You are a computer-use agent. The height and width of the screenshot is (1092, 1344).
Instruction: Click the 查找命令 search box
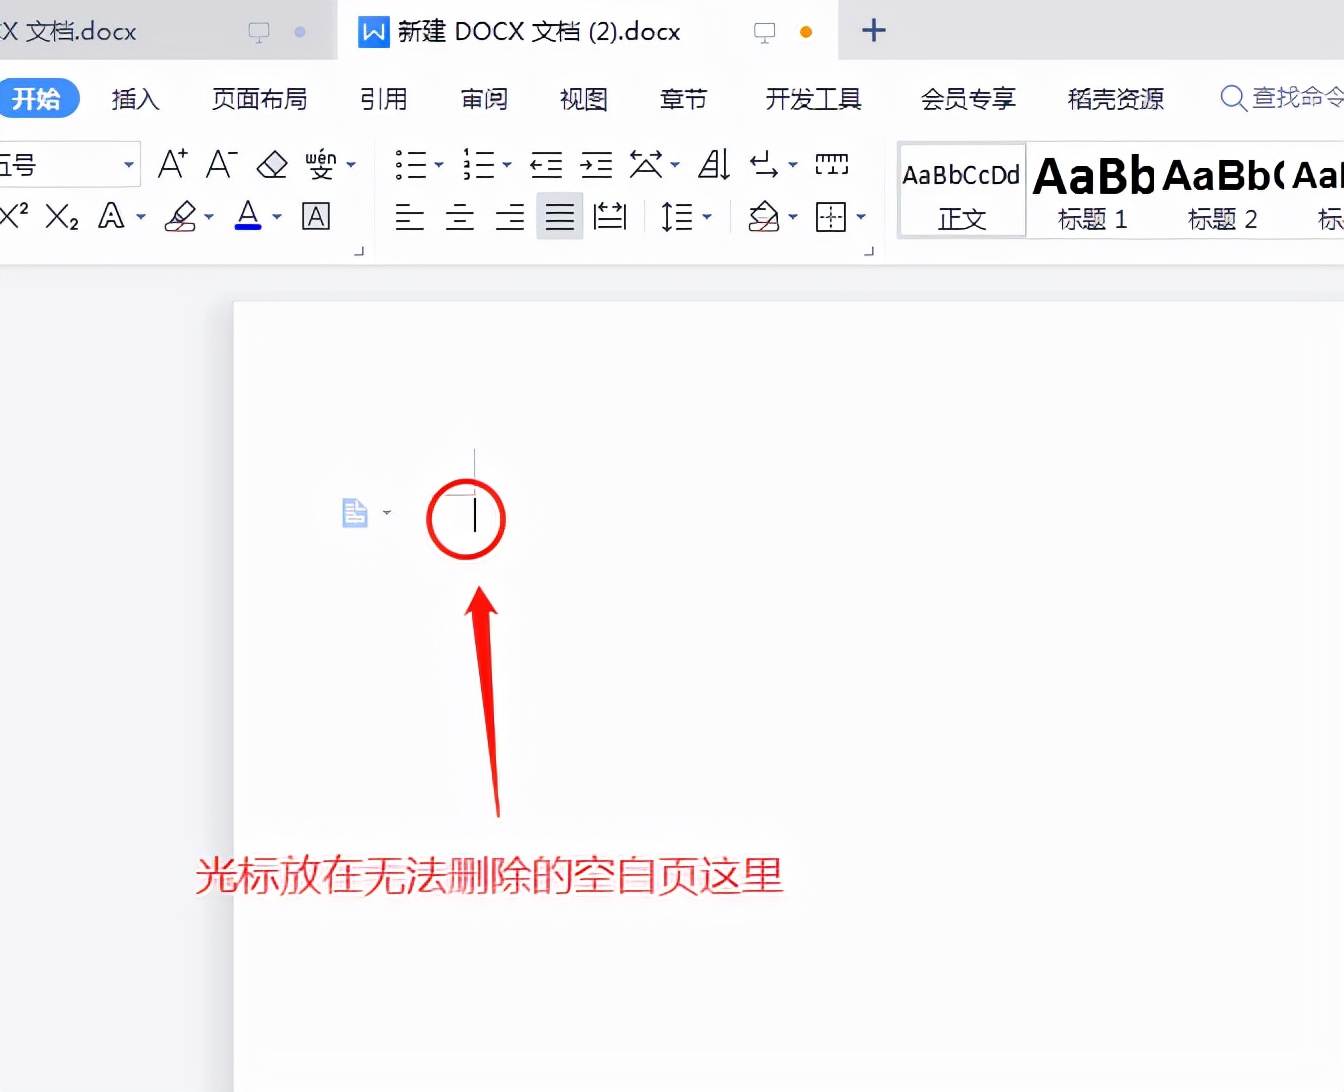(1282, 98)
